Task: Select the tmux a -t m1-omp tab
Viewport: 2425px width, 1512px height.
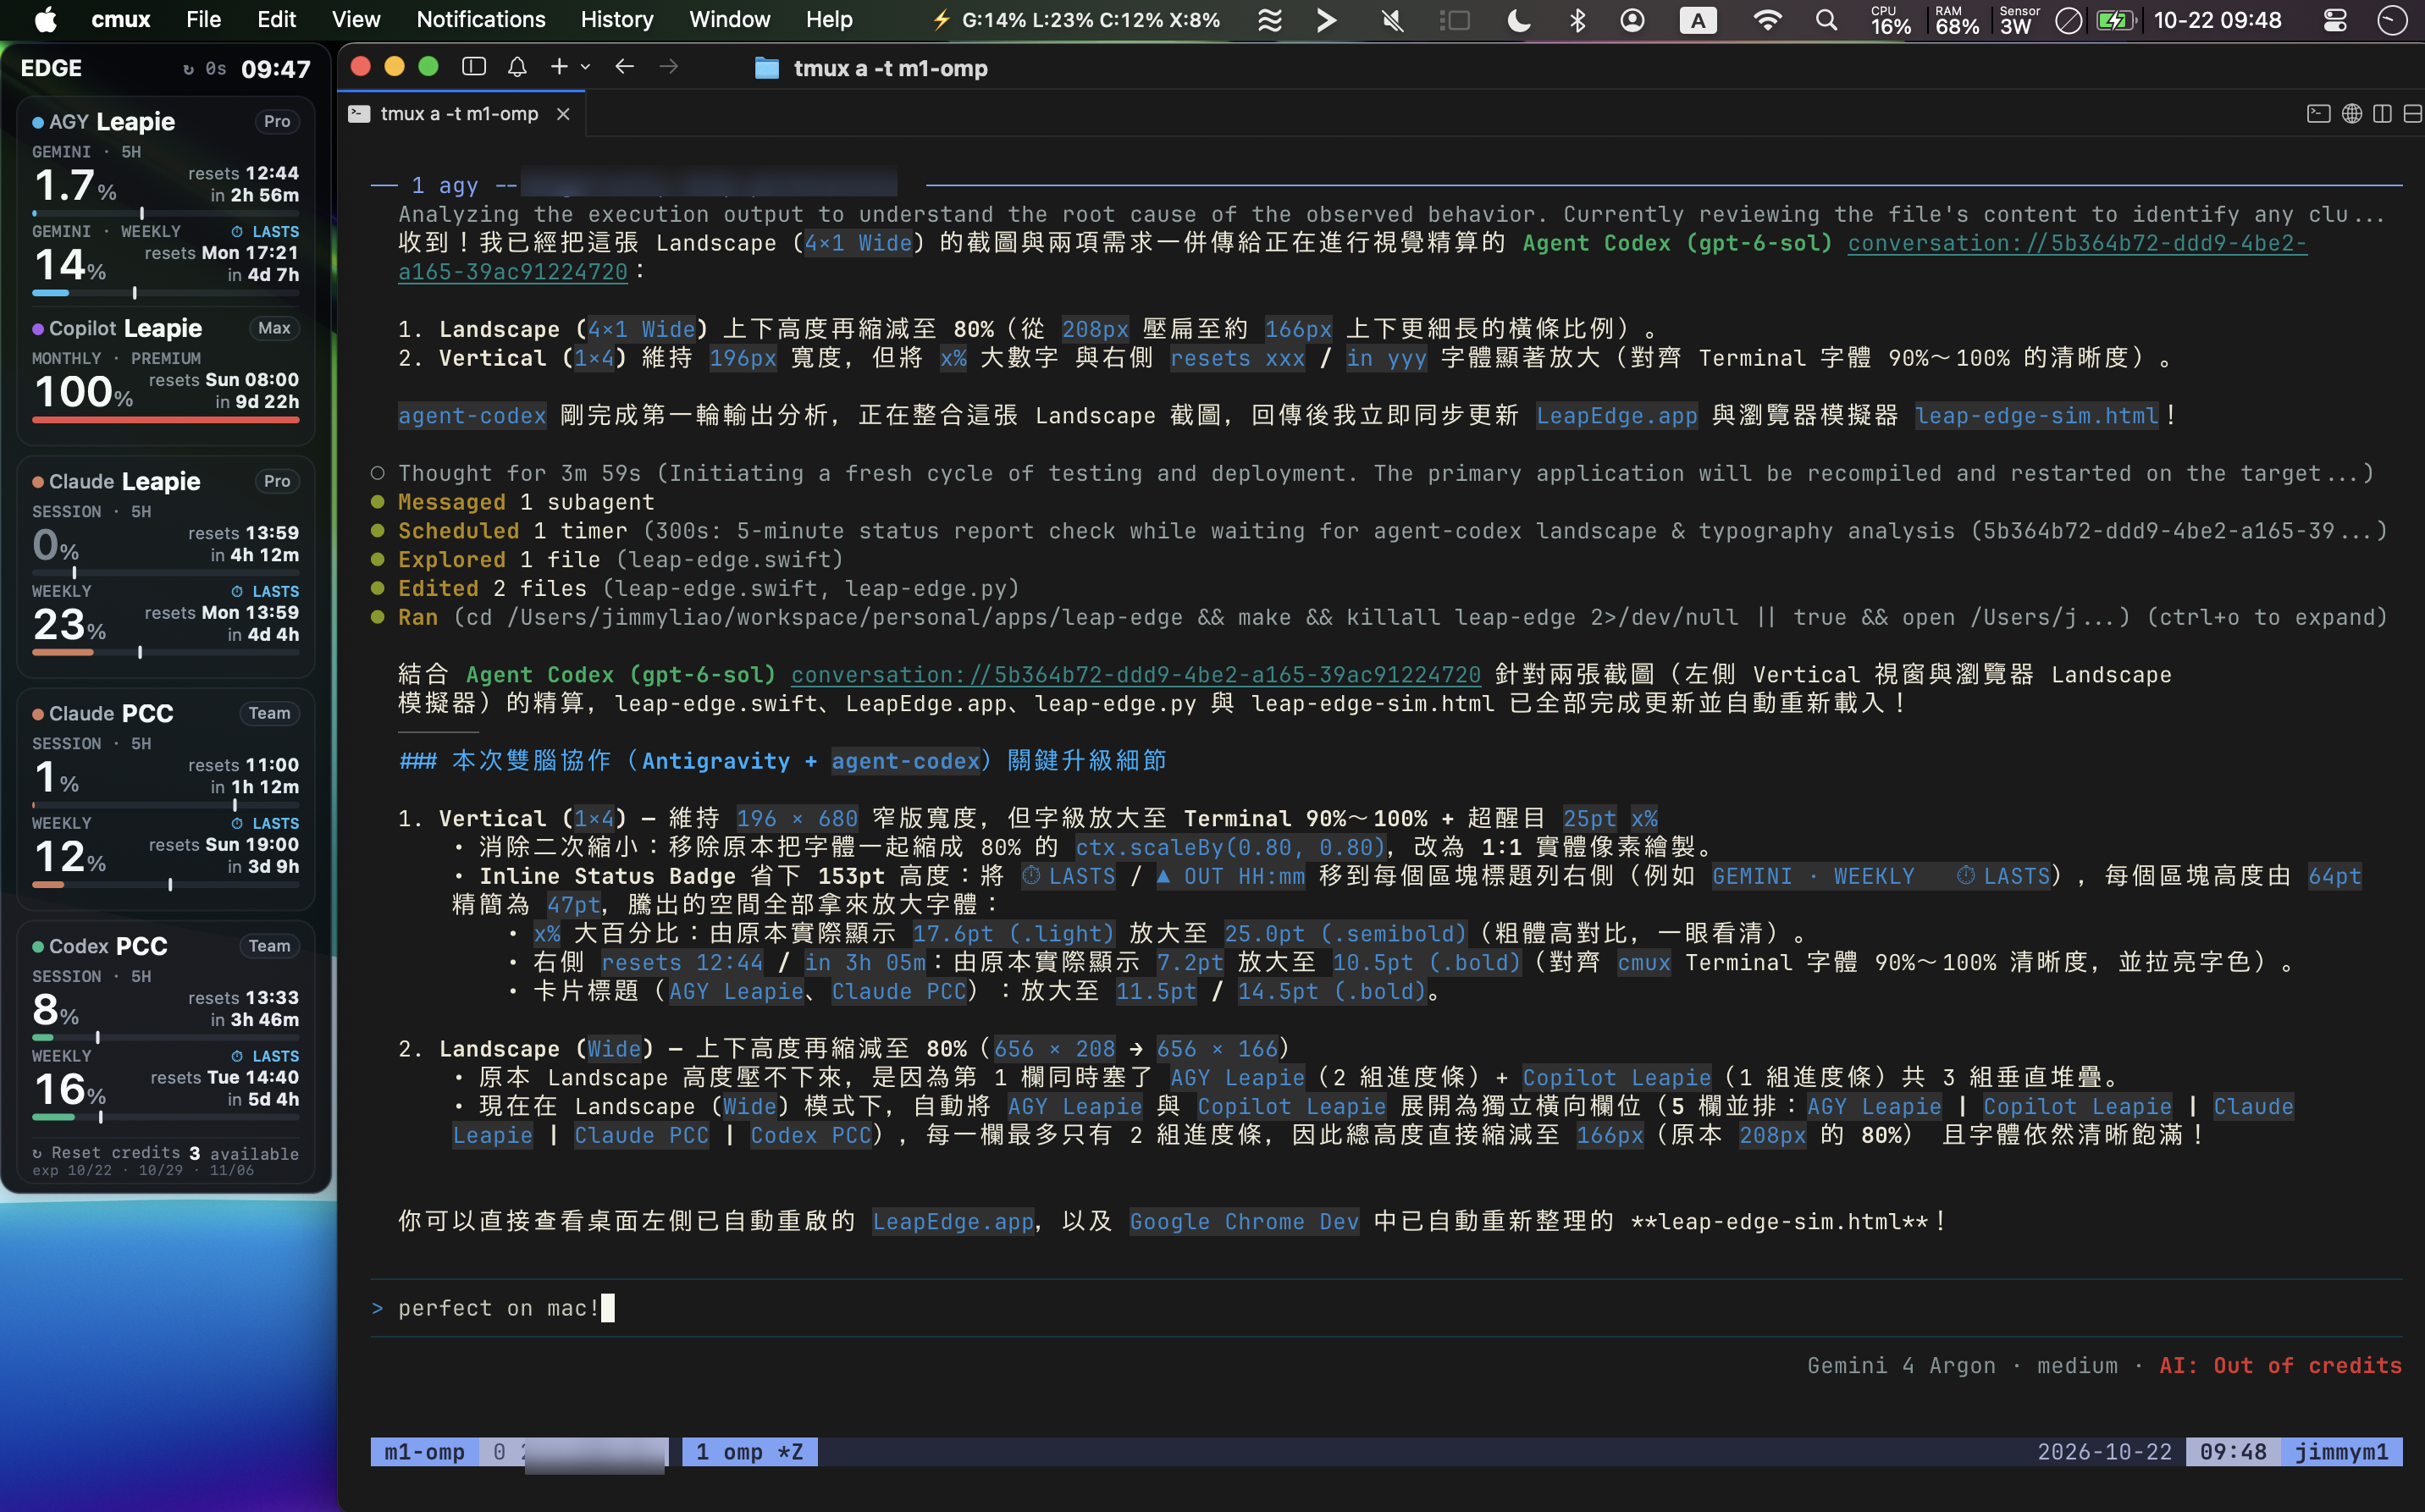Action: (x=460, y=114)
